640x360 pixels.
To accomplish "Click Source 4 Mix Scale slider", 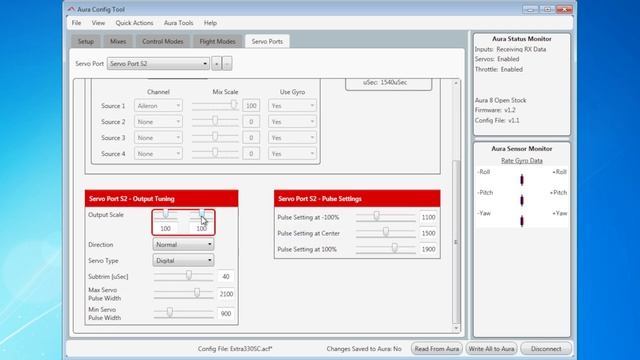I will point(215,153).
